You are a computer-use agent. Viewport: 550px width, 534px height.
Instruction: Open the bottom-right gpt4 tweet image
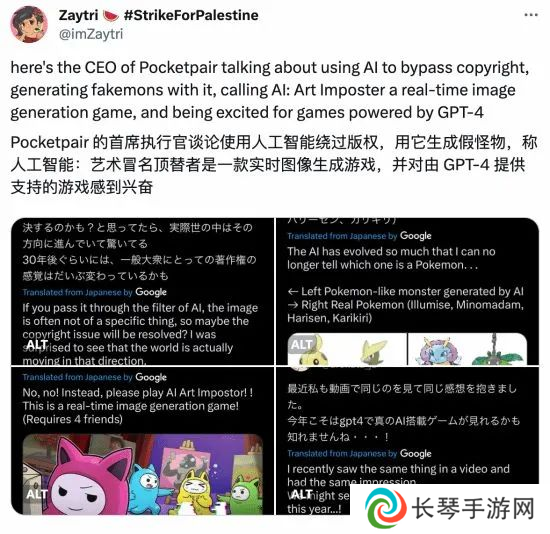[407, 441]
